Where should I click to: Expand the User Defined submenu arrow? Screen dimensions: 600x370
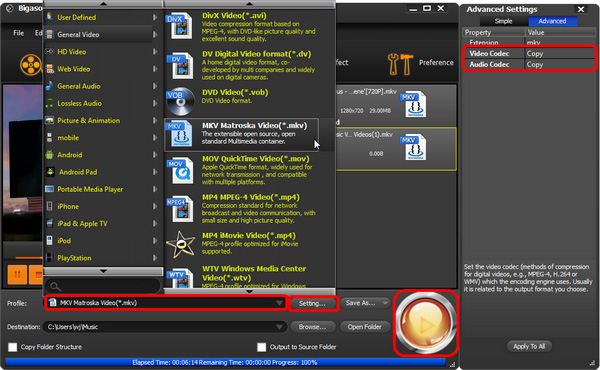[x=155, y=17]
